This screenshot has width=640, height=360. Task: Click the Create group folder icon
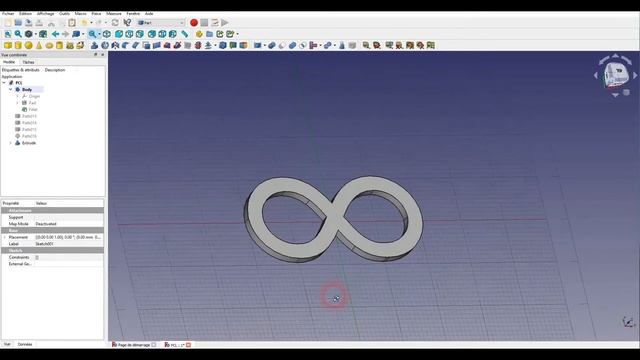[x=209, y=34]
